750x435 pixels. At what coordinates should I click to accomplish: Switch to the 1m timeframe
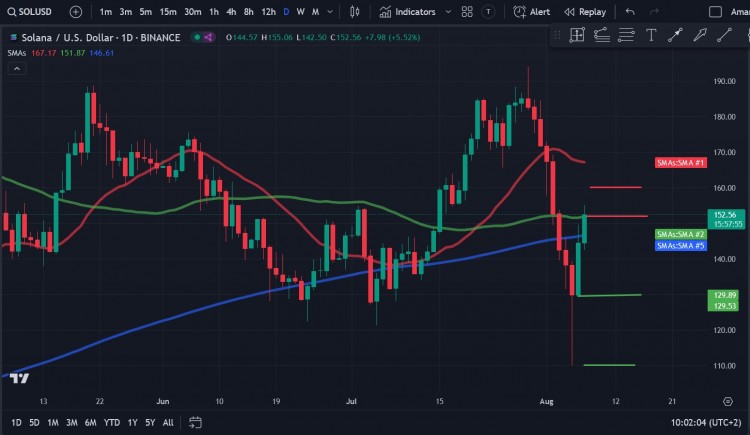coord(106,11)
